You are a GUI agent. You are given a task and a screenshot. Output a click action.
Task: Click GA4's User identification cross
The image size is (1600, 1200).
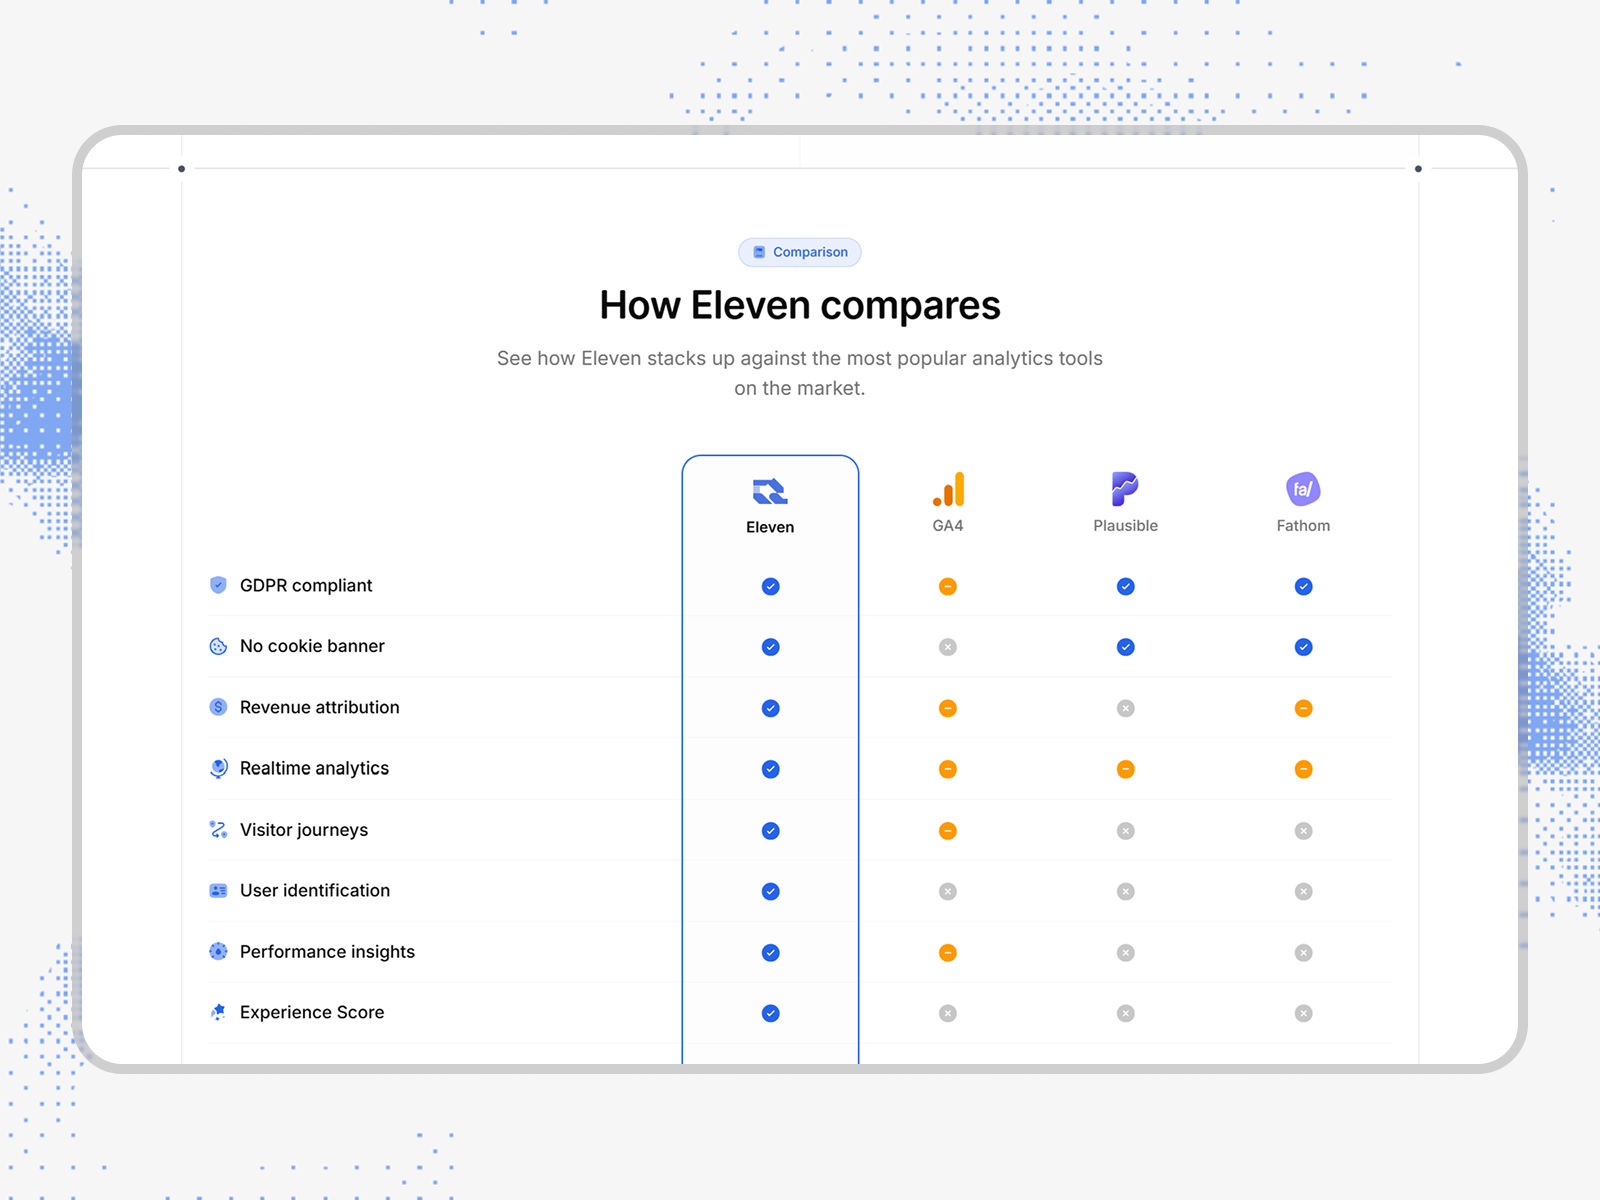[x=948, y=891]
